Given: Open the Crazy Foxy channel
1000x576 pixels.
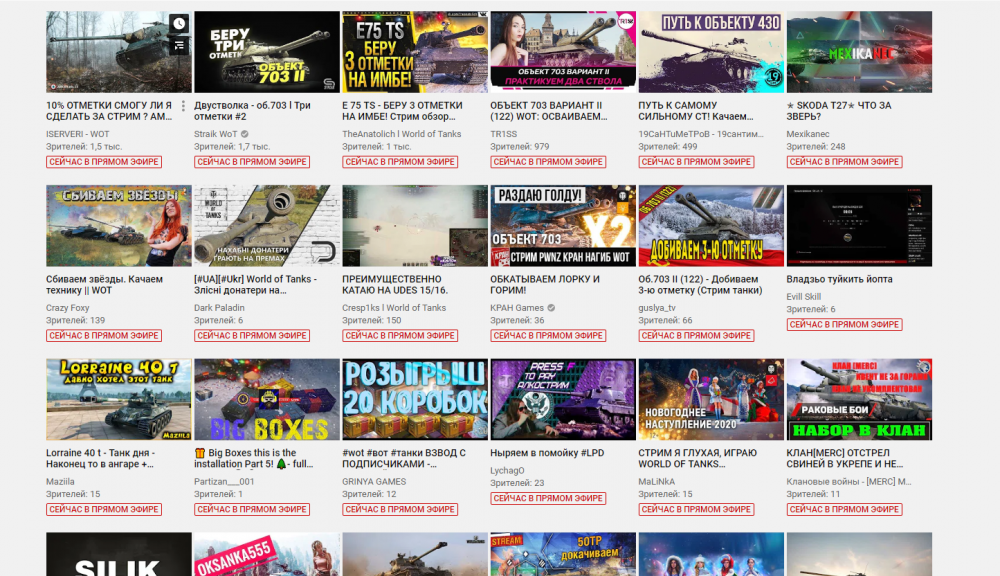Looking at the screenshot, I should (68, 307).
